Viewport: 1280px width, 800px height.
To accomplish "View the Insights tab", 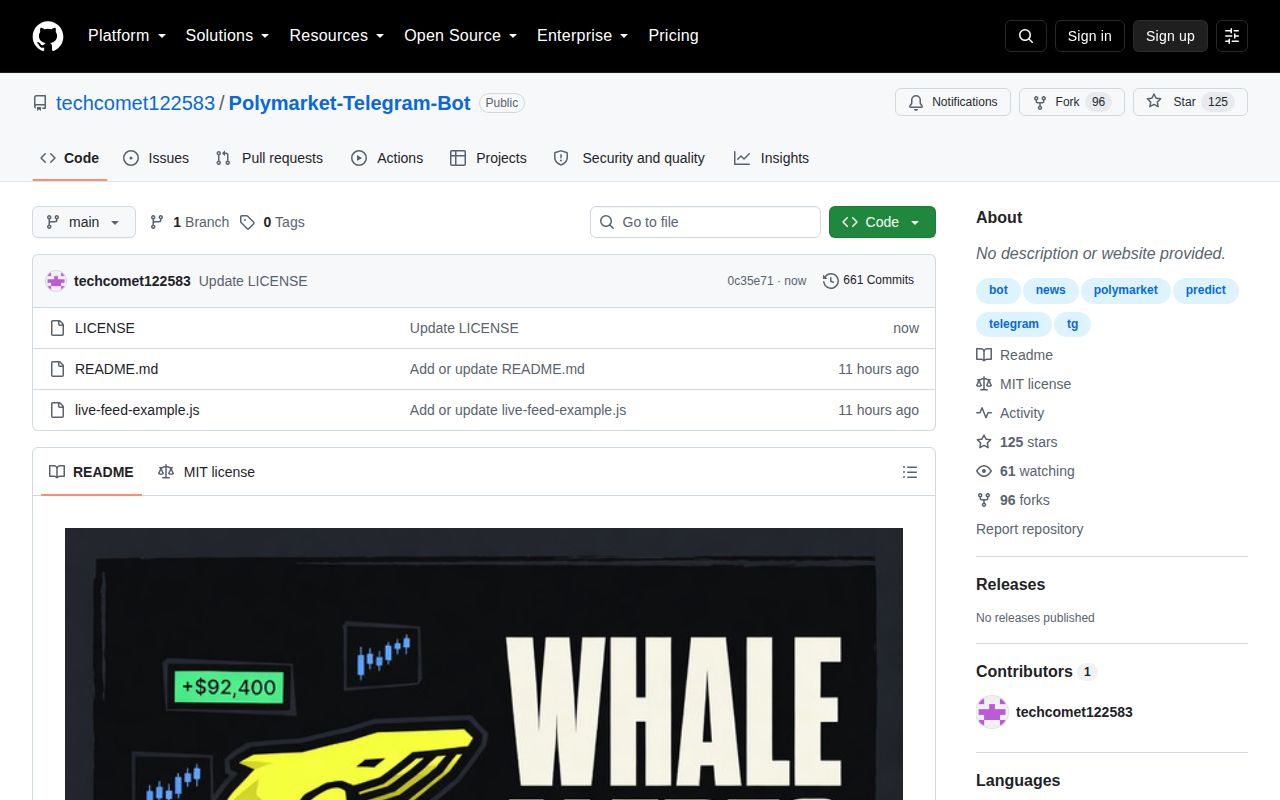I will [x=771, y=158].
